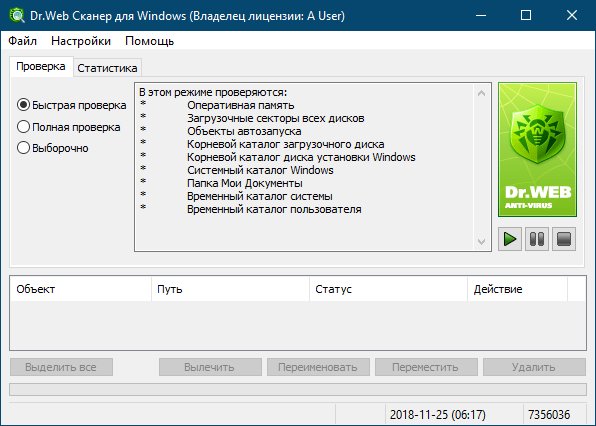Click the Удалить button

coord(534,367)
